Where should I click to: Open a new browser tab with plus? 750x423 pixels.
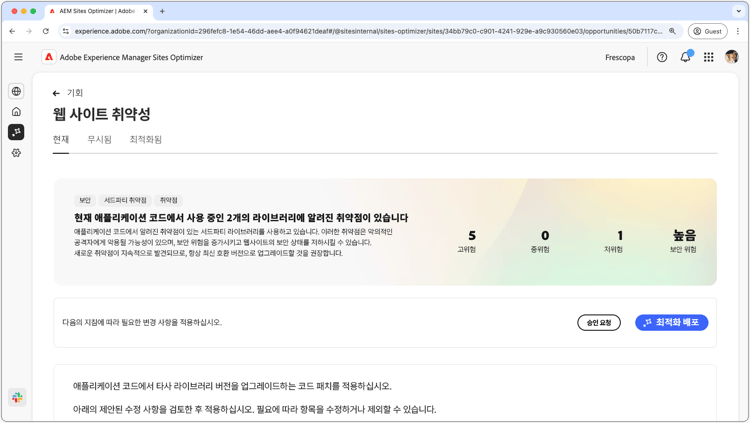pos(162,11)
